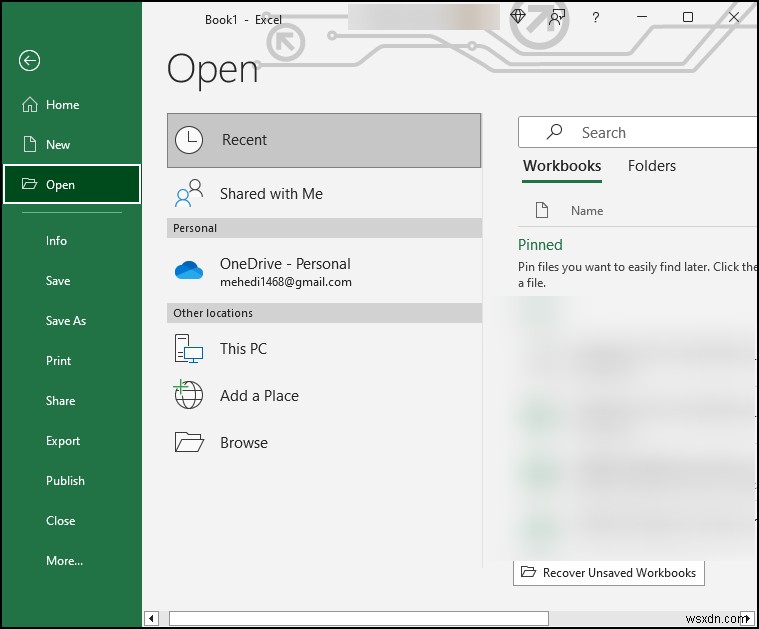Open the Home page in backstage sidebar

coord(72,105)
